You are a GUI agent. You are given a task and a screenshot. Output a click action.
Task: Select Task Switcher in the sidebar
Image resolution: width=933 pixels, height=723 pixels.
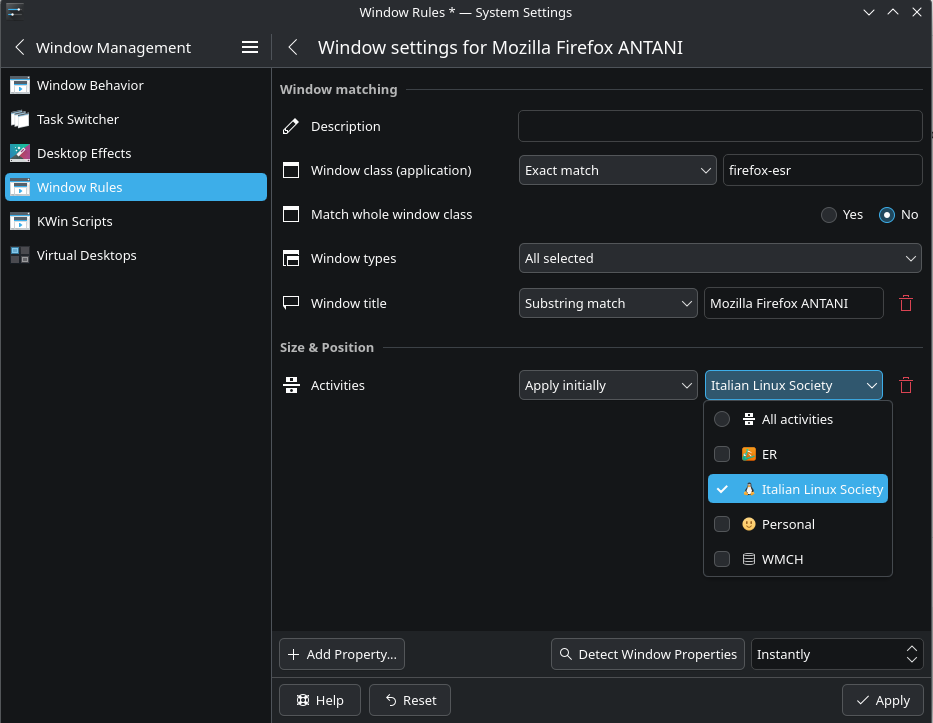pos(77,119)
